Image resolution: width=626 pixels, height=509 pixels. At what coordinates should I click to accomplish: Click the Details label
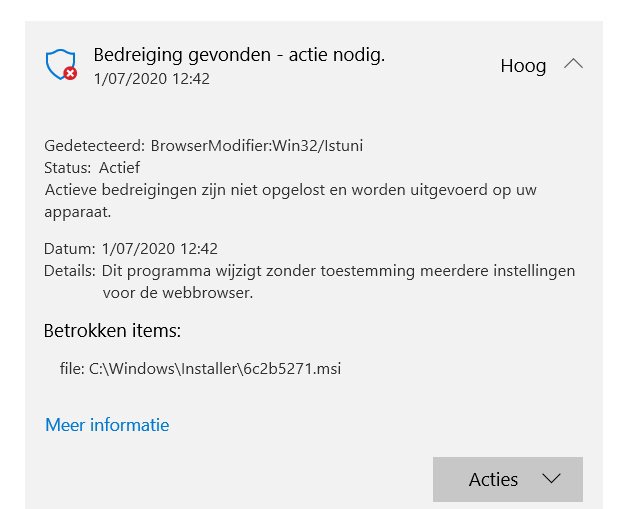70,271
